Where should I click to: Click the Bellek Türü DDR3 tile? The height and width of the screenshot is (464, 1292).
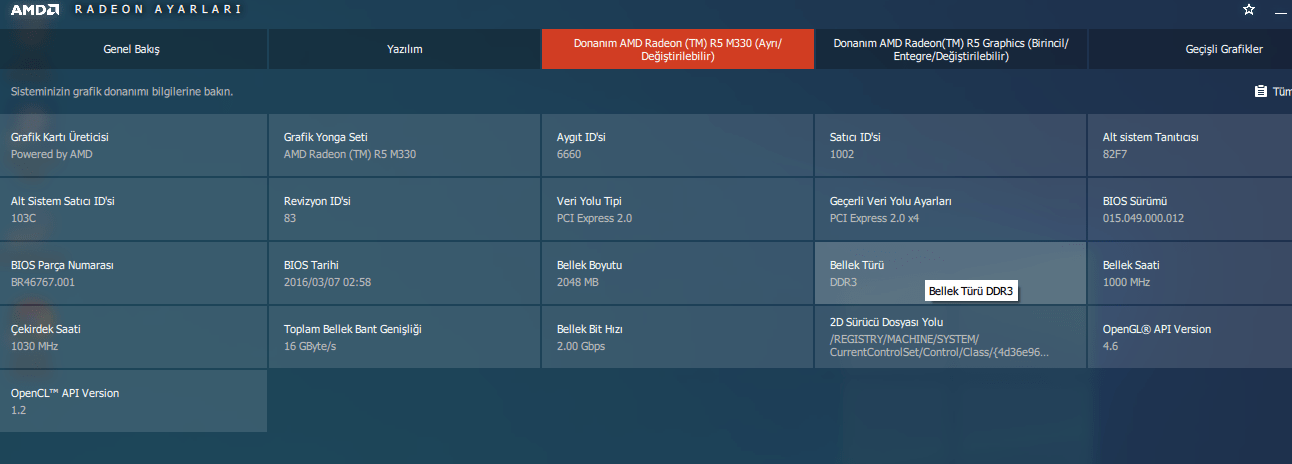950,273
